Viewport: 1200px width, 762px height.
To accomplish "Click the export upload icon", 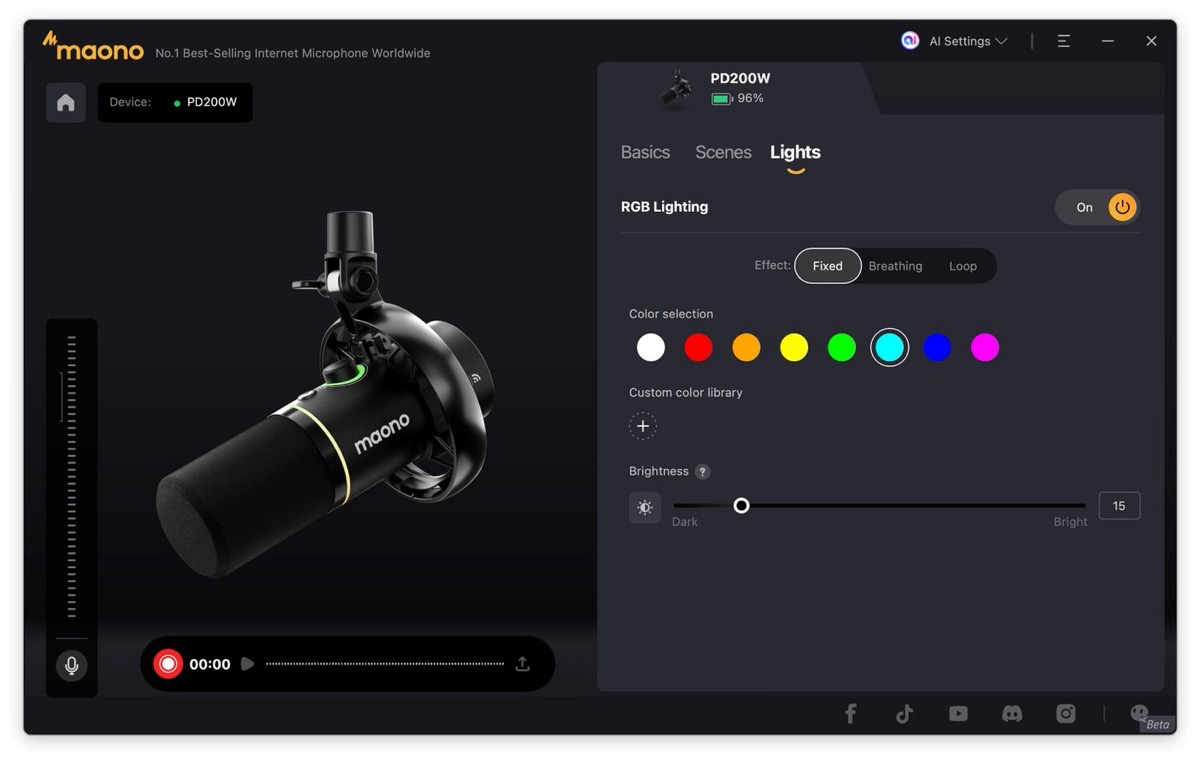I will tap(522, 664).
